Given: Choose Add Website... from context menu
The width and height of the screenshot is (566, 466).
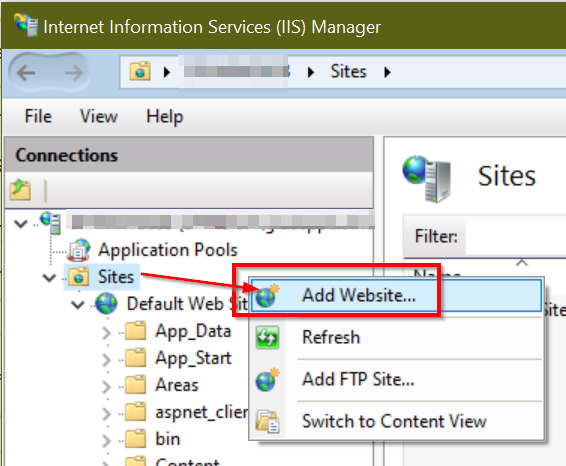Looking at the screenshot, I should [396, 295].
